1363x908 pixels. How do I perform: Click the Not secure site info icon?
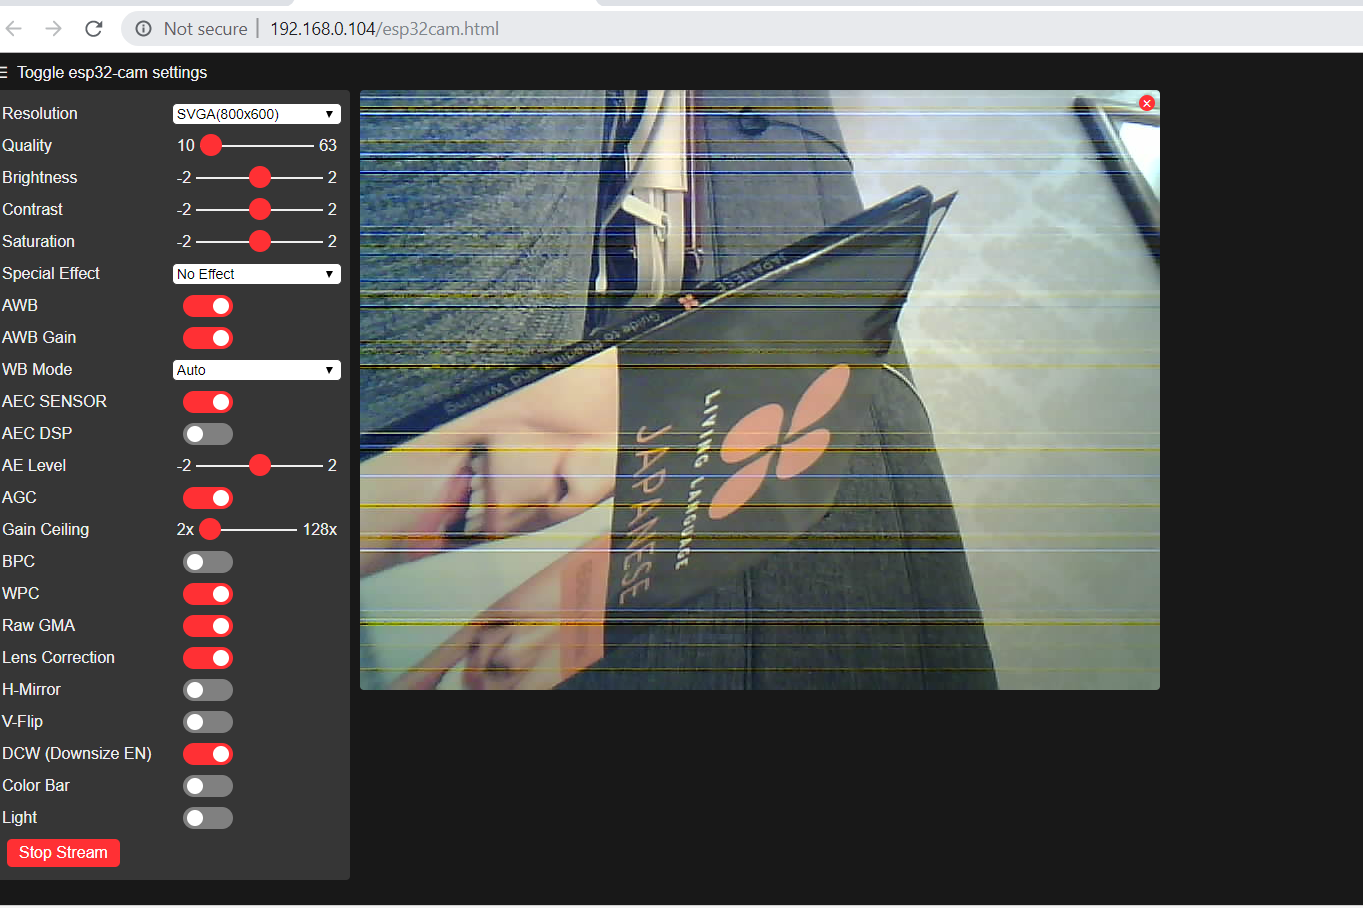[144, 29]
